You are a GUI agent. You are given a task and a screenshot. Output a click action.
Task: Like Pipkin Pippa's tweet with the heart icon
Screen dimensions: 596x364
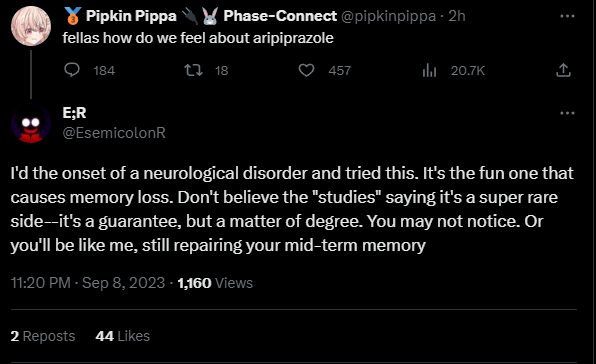[306, 70]
